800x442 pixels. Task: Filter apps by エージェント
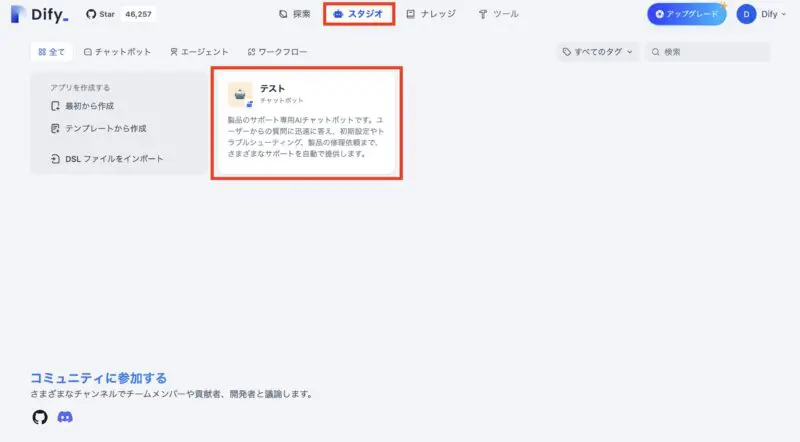click(x=199, y=52)
